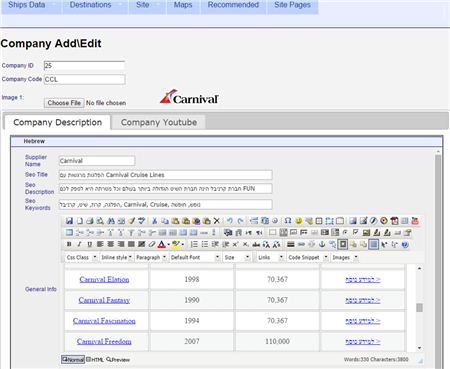This screenshot has height=369, width=450.
Task: Click the eraser remove-format icon
Action: click(152, 244)
